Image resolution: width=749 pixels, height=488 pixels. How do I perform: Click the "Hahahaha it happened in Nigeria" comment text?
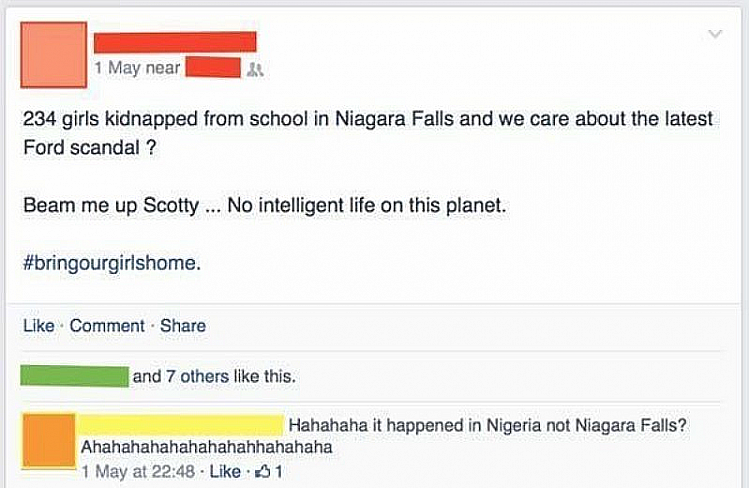click(487, 425)
